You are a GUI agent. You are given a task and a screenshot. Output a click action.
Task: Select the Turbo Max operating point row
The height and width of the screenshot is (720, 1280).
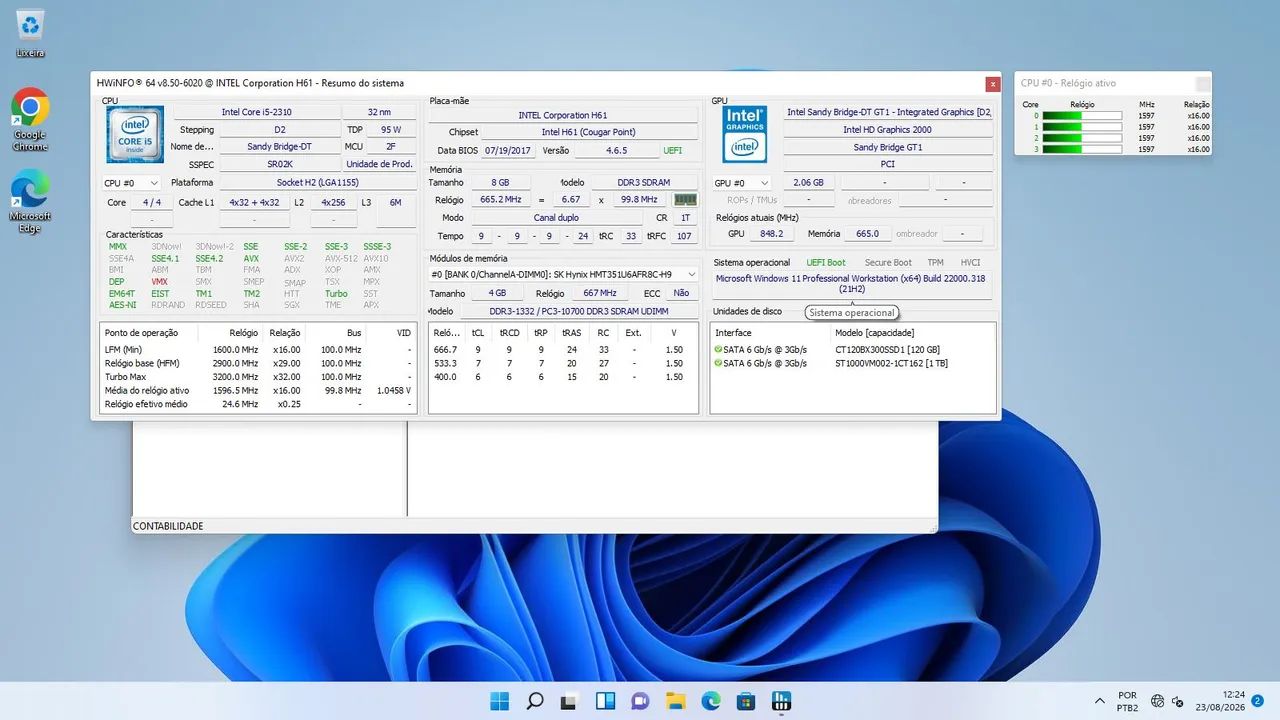pyautogui.click(x=258, y=377)
